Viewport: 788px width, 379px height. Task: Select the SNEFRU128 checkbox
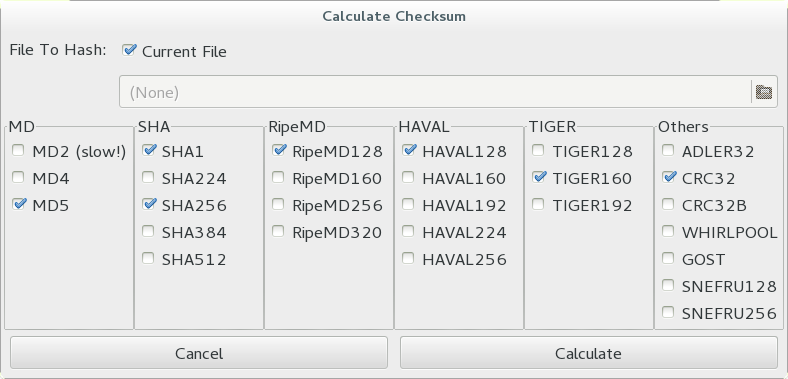668,286
